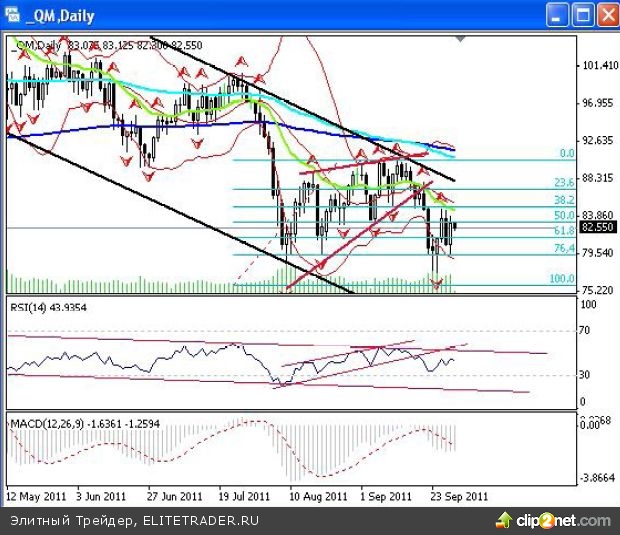620x535 pixels.
Task: Click the 12 May 2011 date marker
Action: (38, 496)
